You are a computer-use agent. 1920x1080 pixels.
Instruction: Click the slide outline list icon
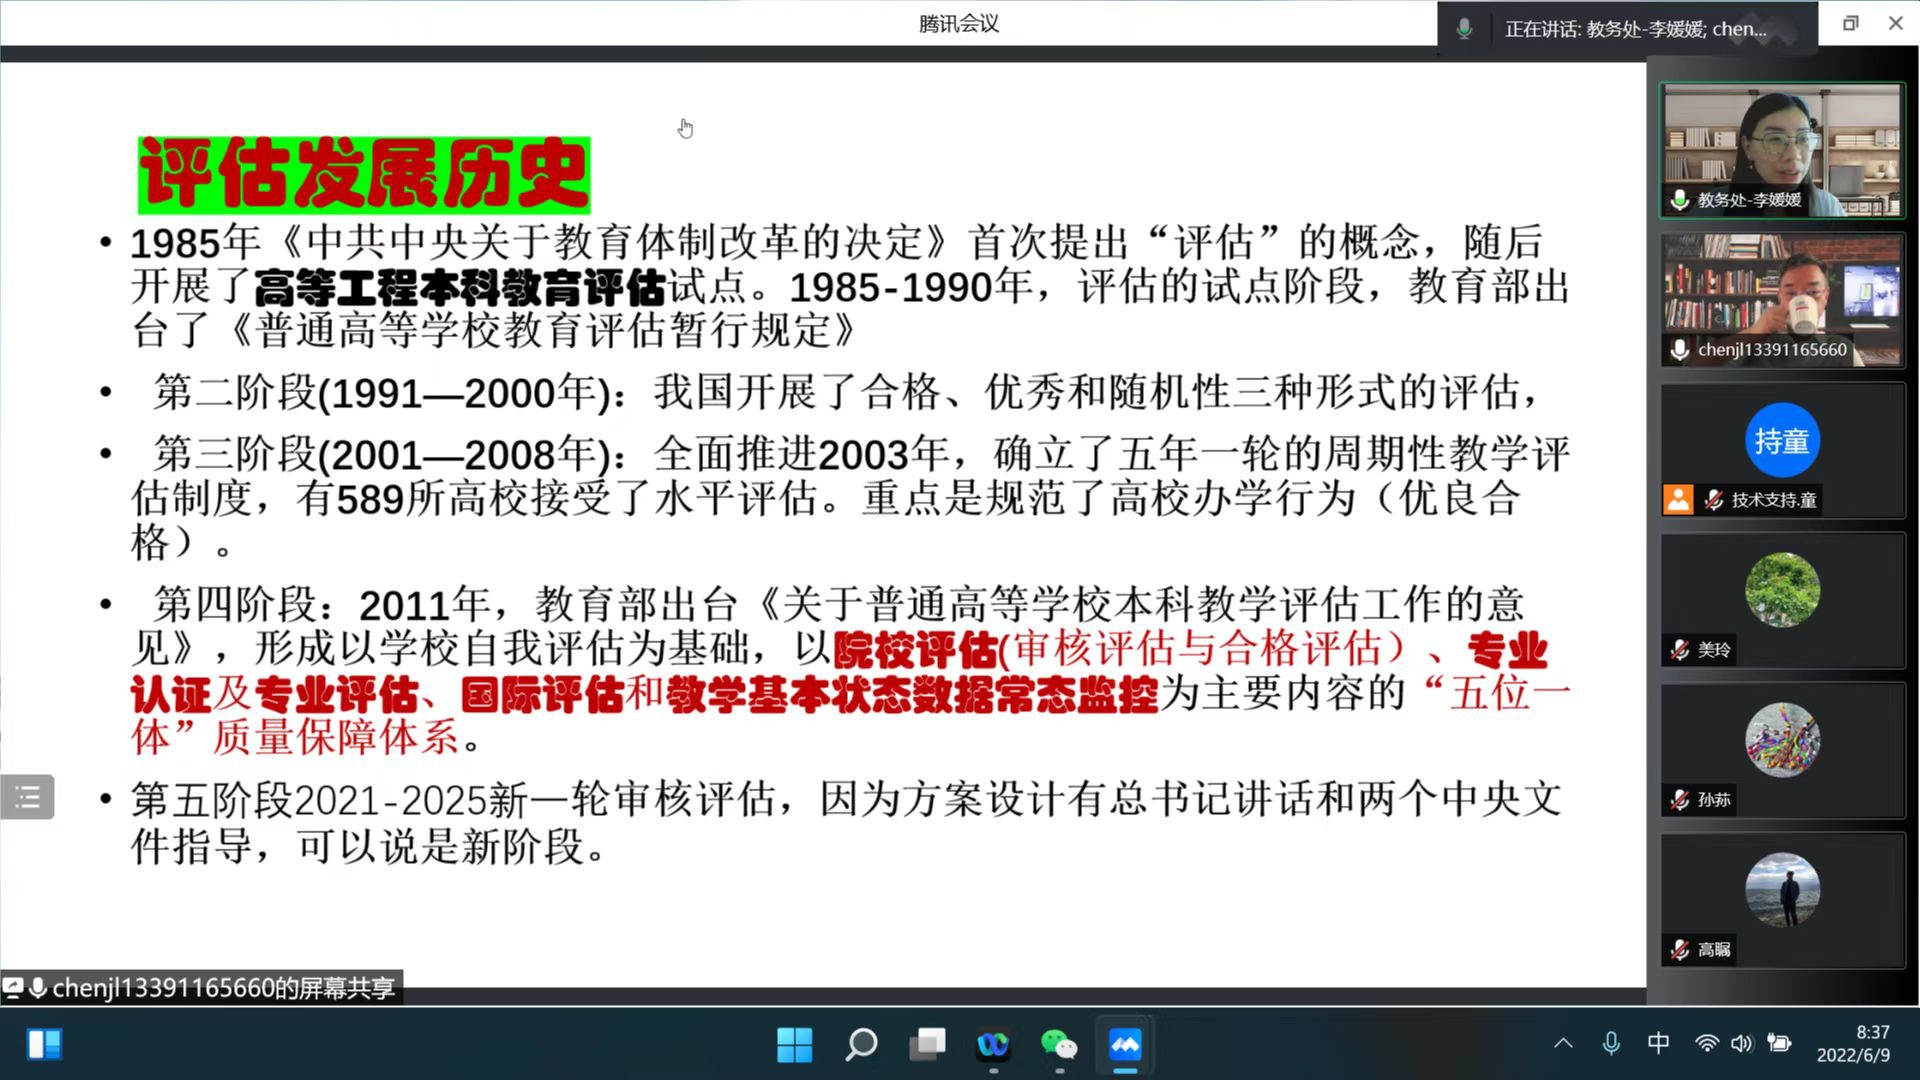point(27,797)
